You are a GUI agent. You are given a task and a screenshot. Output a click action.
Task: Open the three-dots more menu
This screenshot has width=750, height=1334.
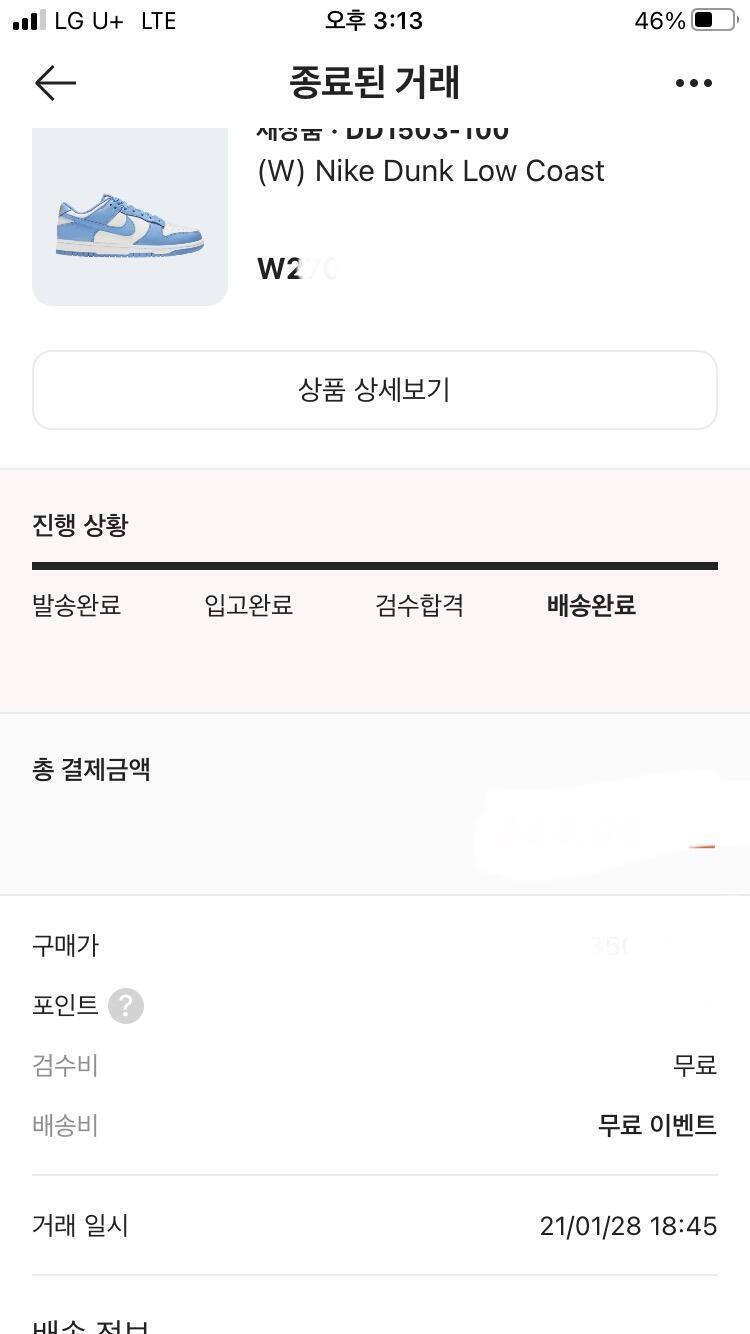pyautogui.click(x=693, y=83)
